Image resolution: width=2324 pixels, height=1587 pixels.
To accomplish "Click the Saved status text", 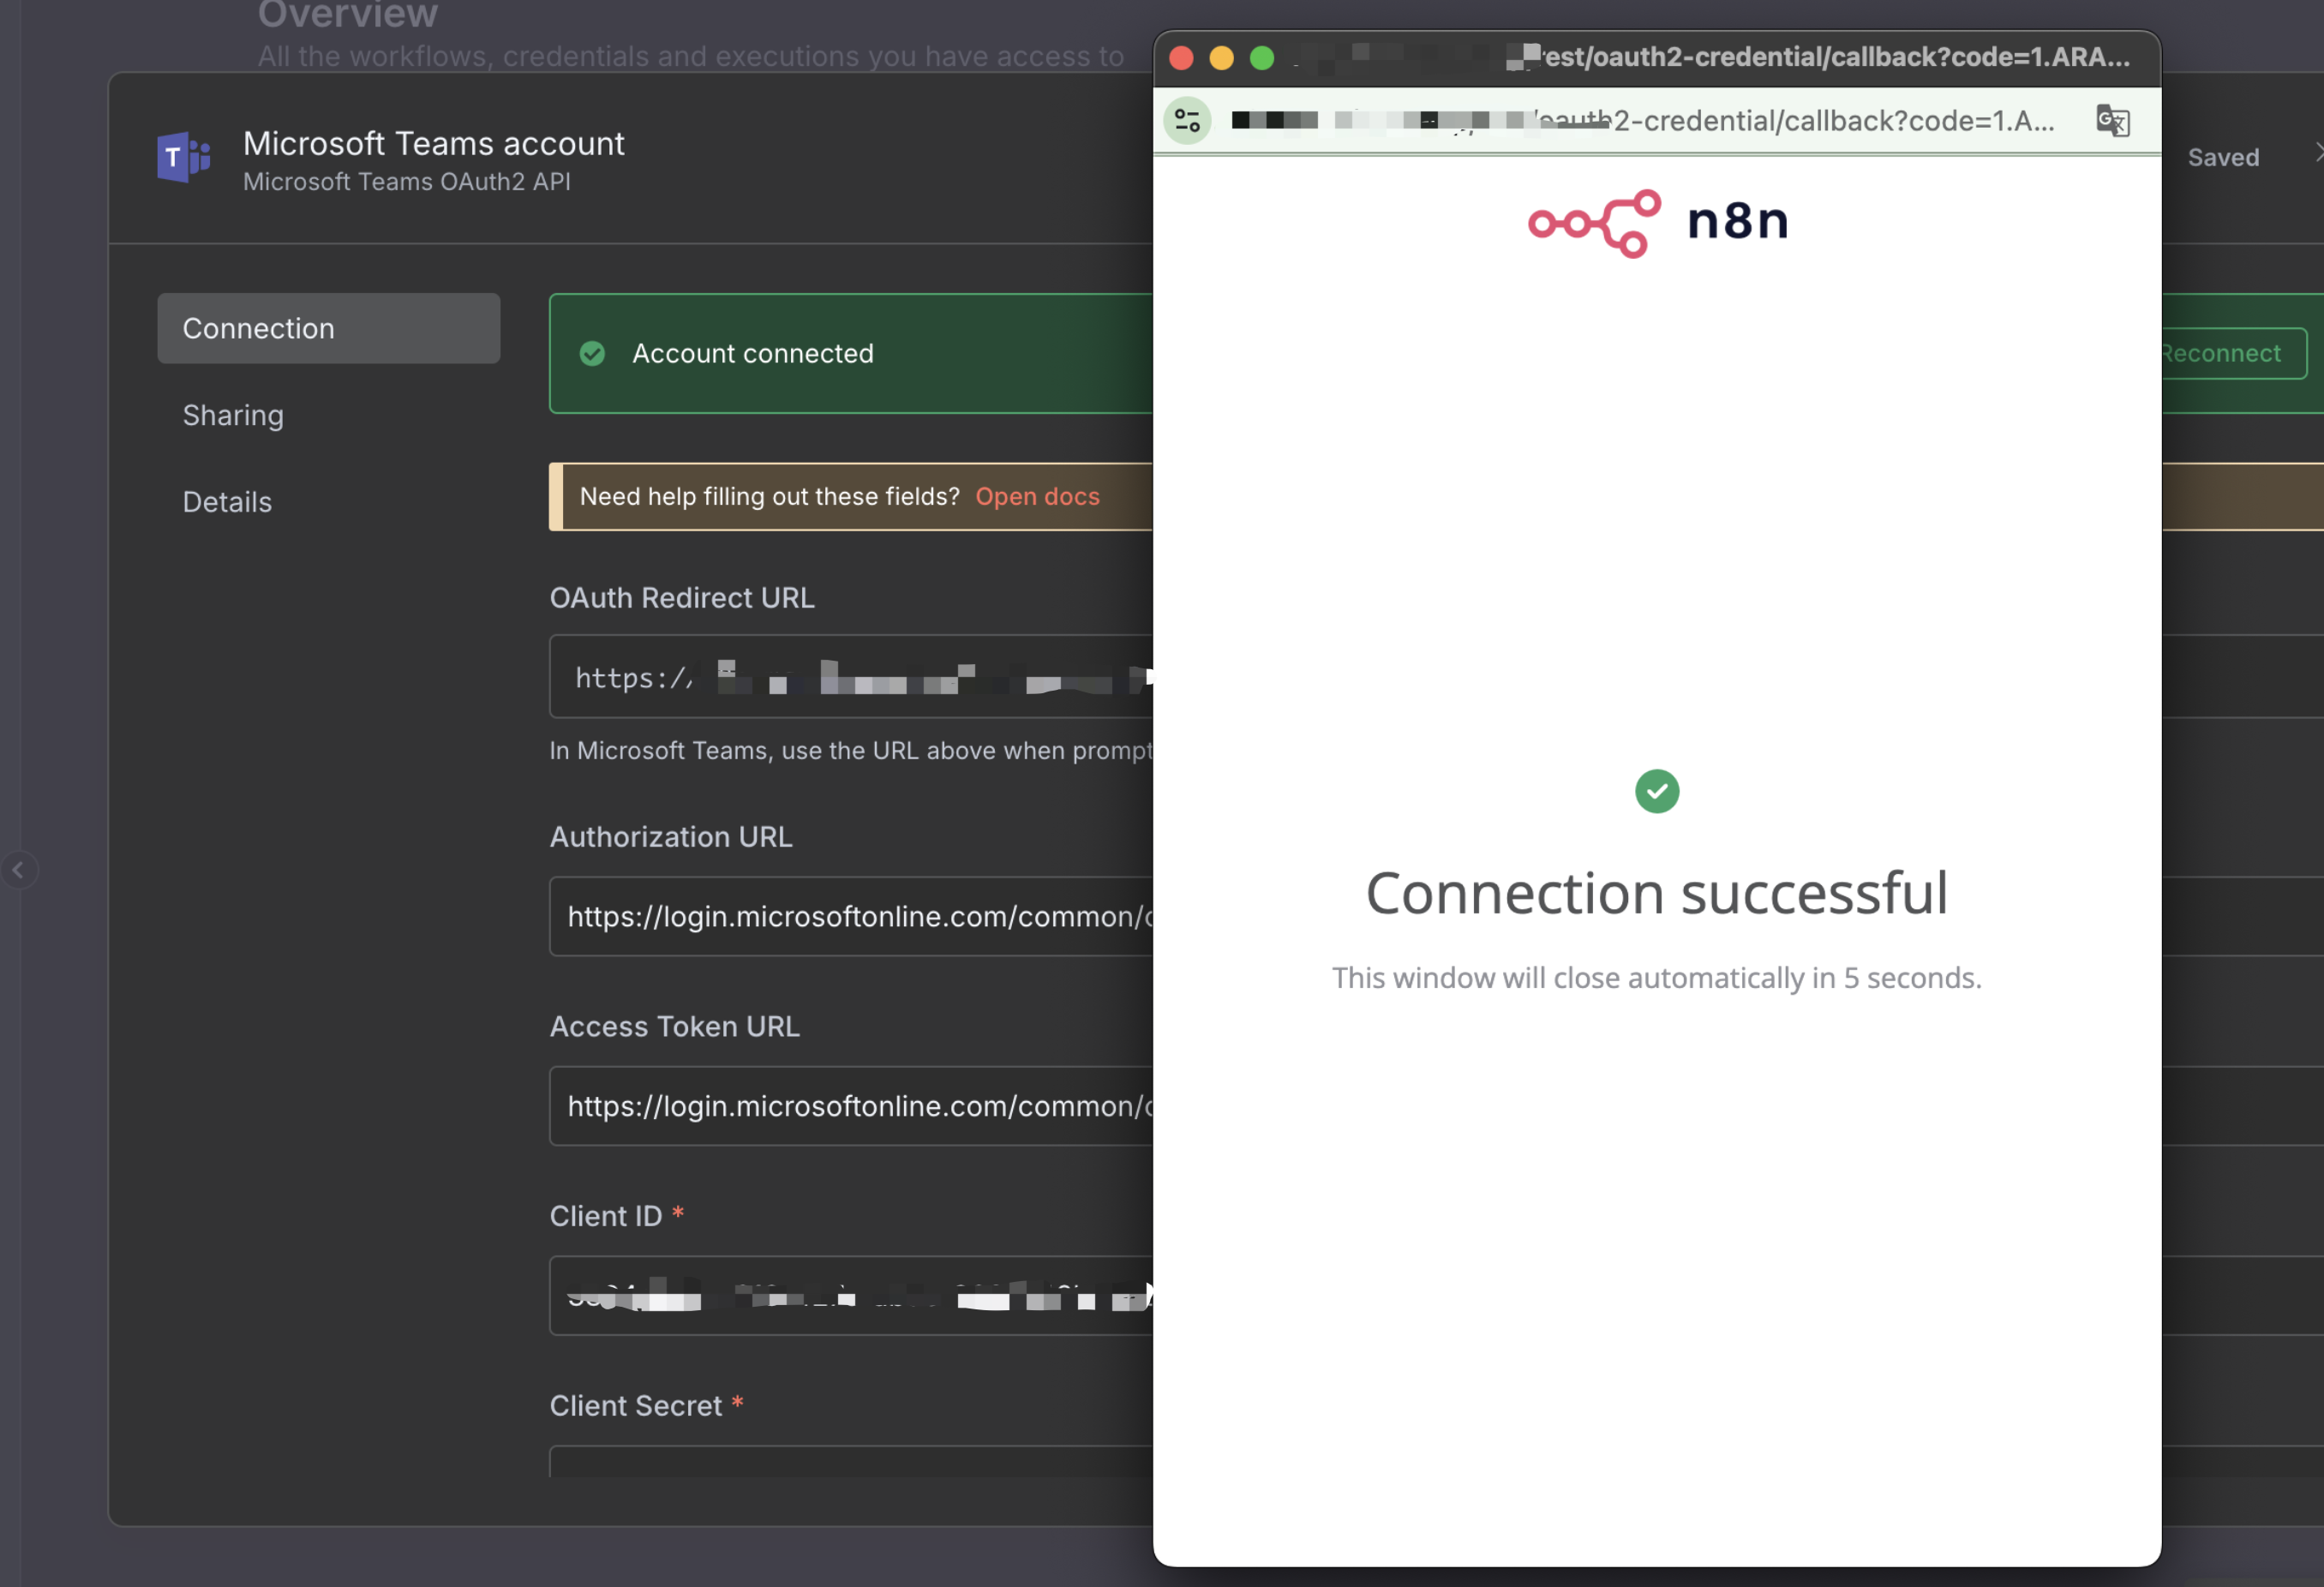I will click(x=2223, y=157).
